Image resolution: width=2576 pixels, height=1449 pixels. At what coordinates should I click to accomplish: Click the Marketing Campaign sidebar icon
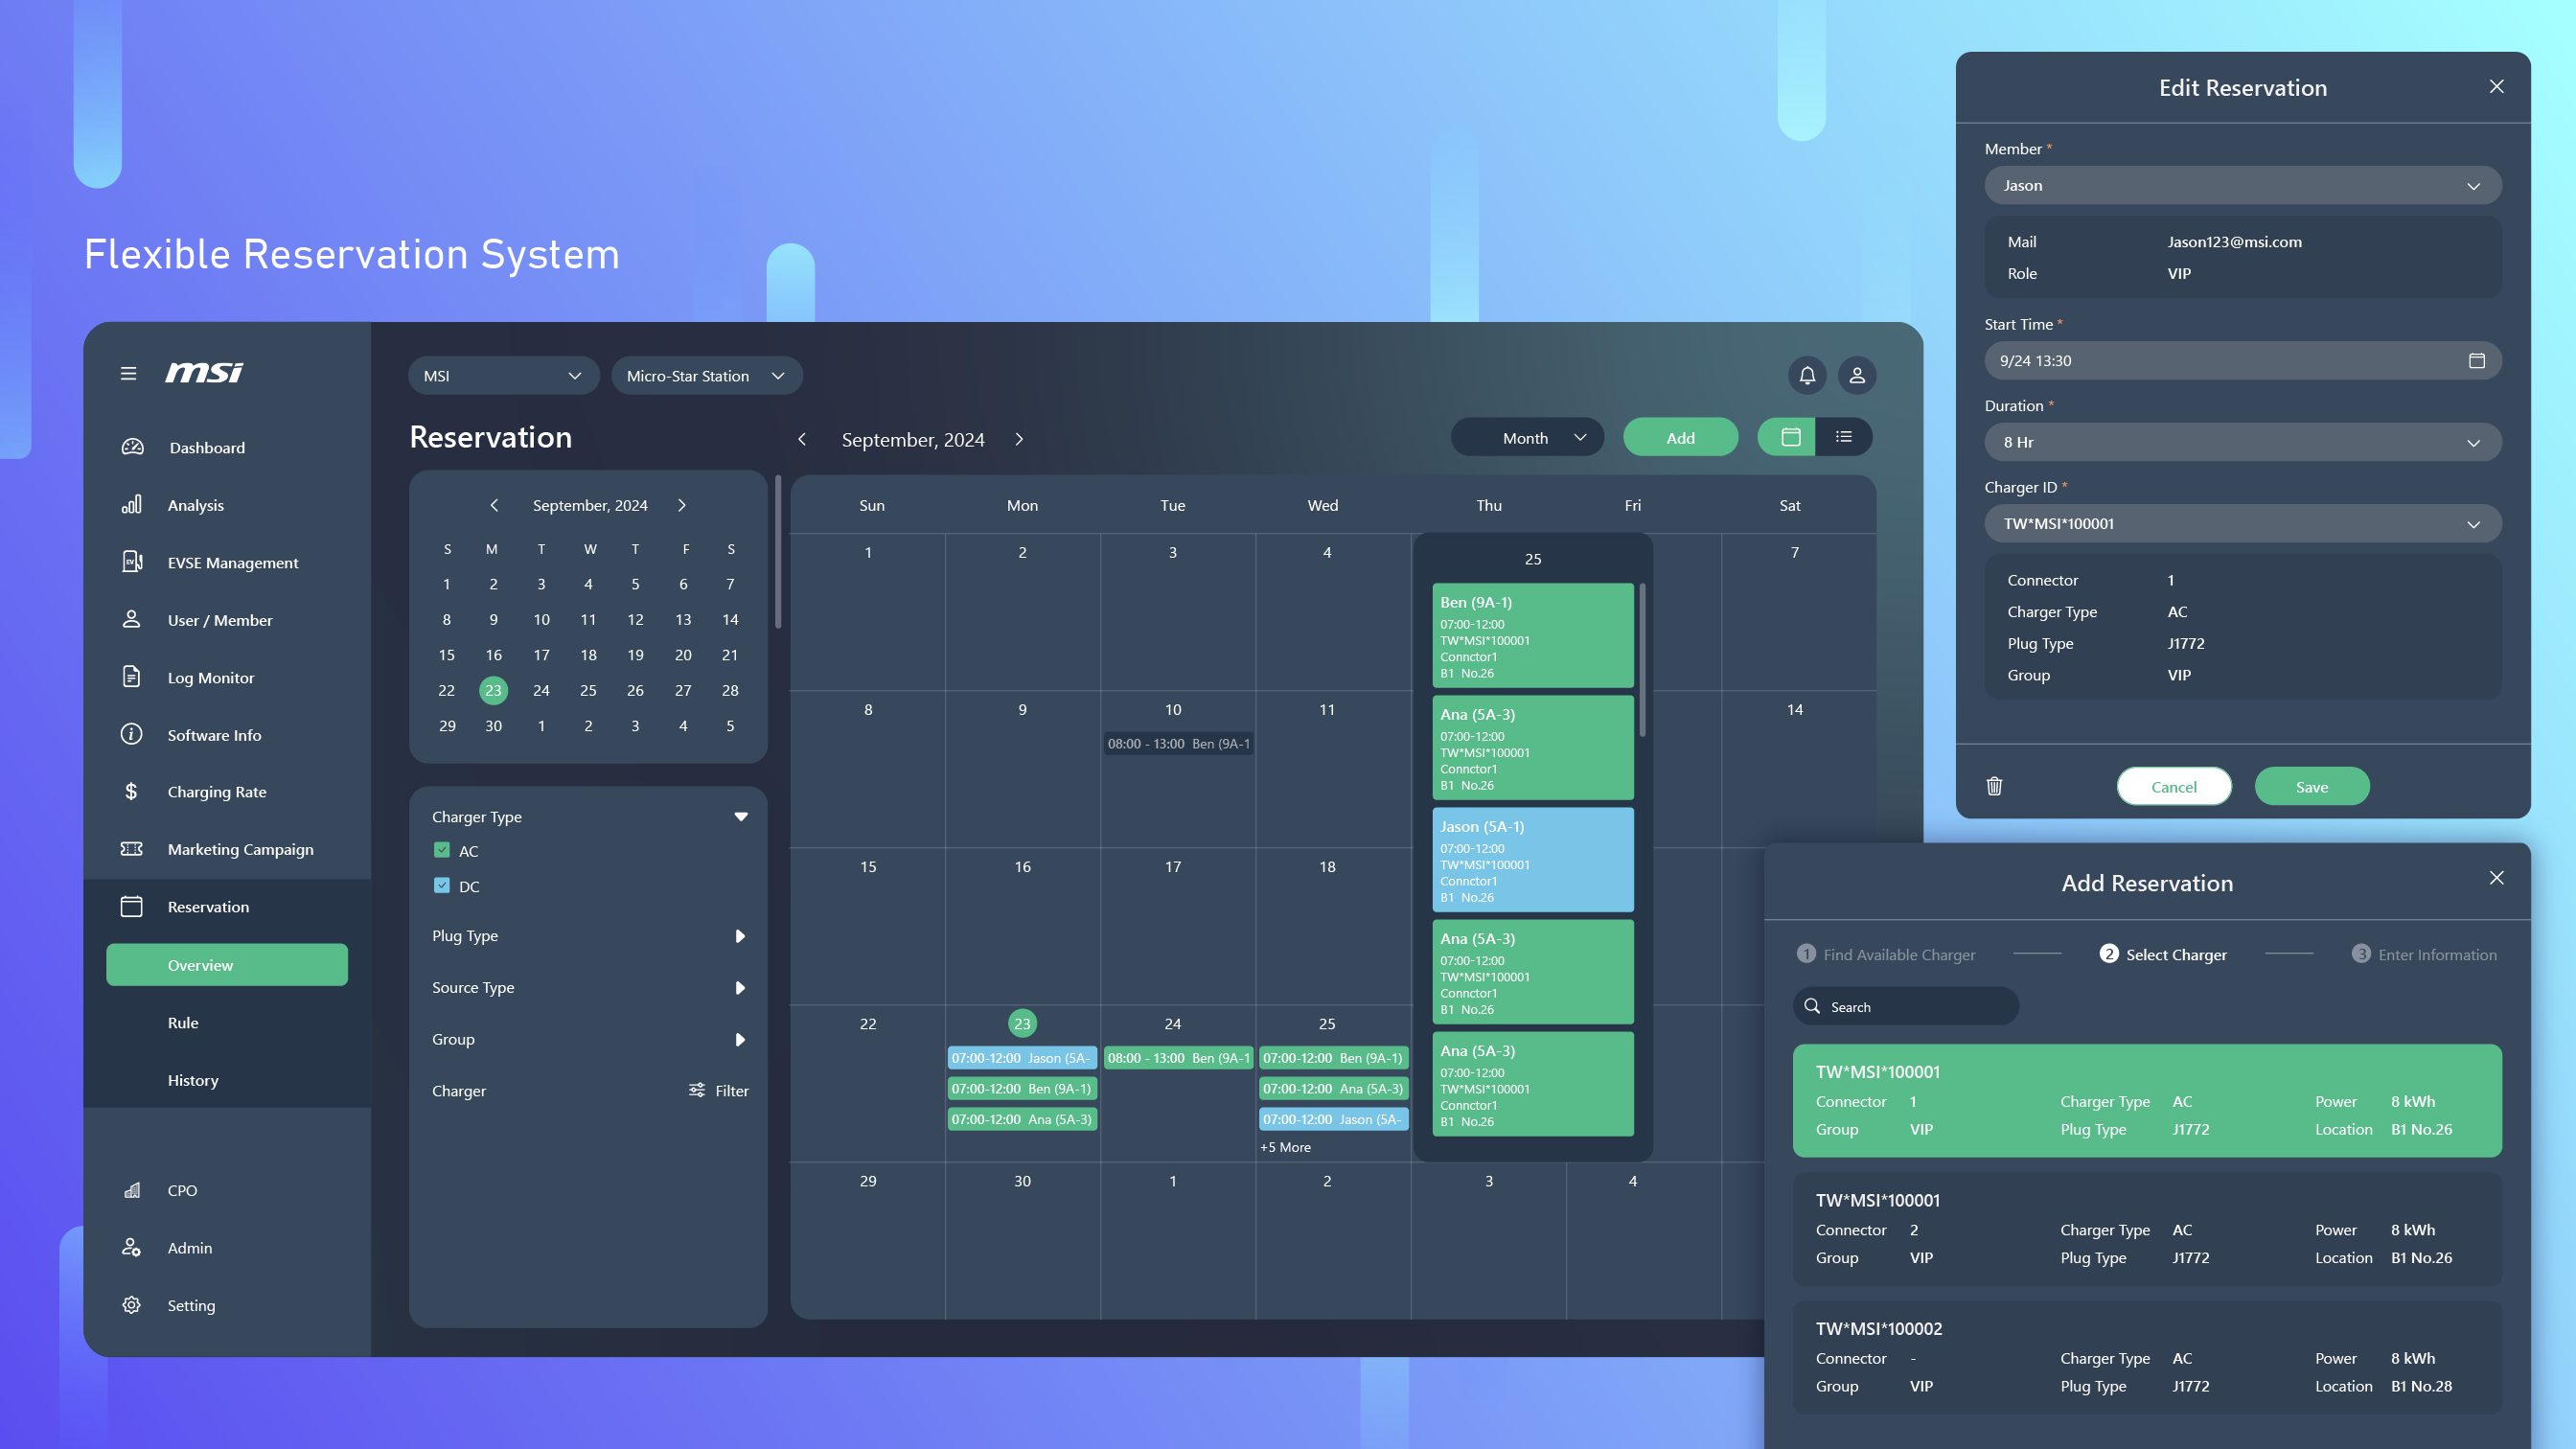tap(131, 849)
